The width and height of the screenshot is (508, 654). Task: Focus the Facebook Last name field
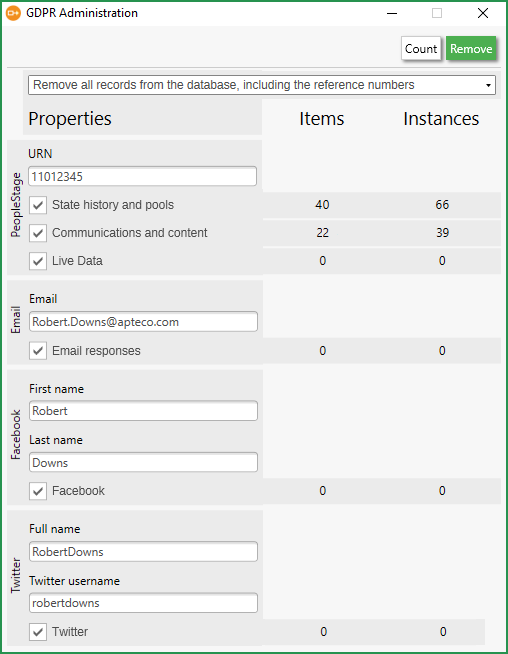(x=143, y=463)
